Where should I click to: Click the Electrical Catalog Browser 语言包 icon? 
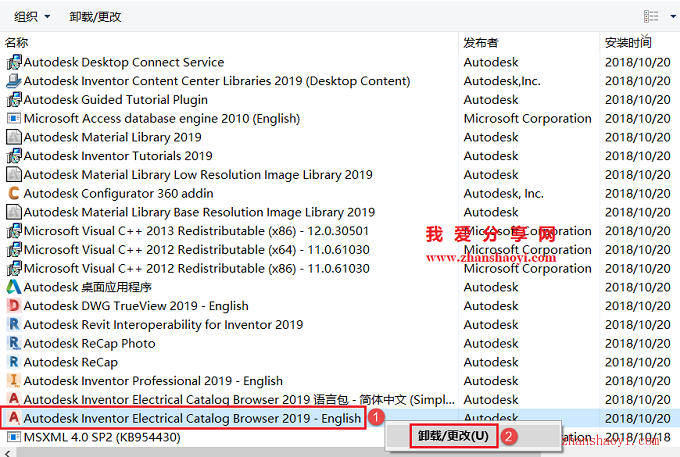tap(14, 399)
